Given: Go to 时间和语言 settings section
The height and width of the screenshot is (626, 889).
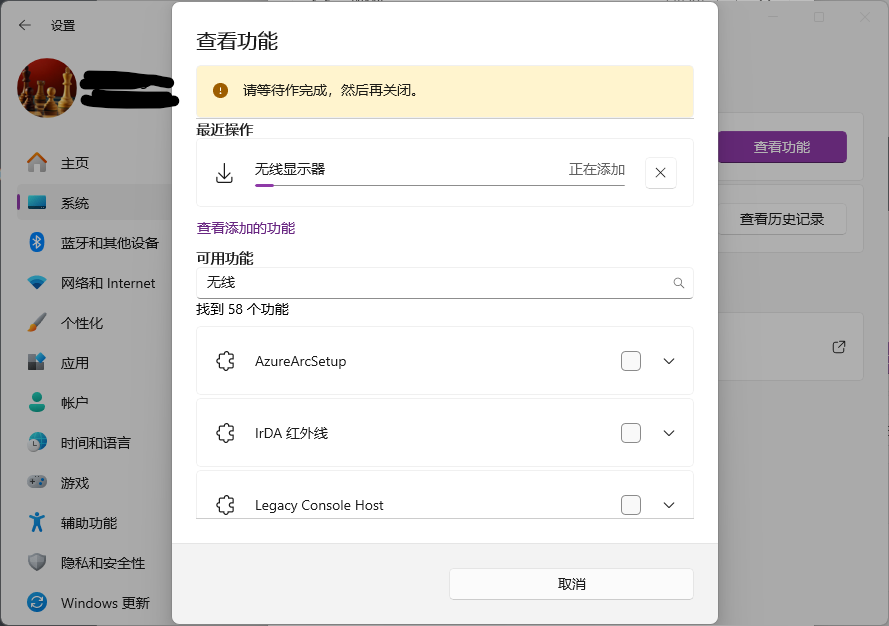Looking at the screenshot, I should pyautogui.click(x=95, y=443).
